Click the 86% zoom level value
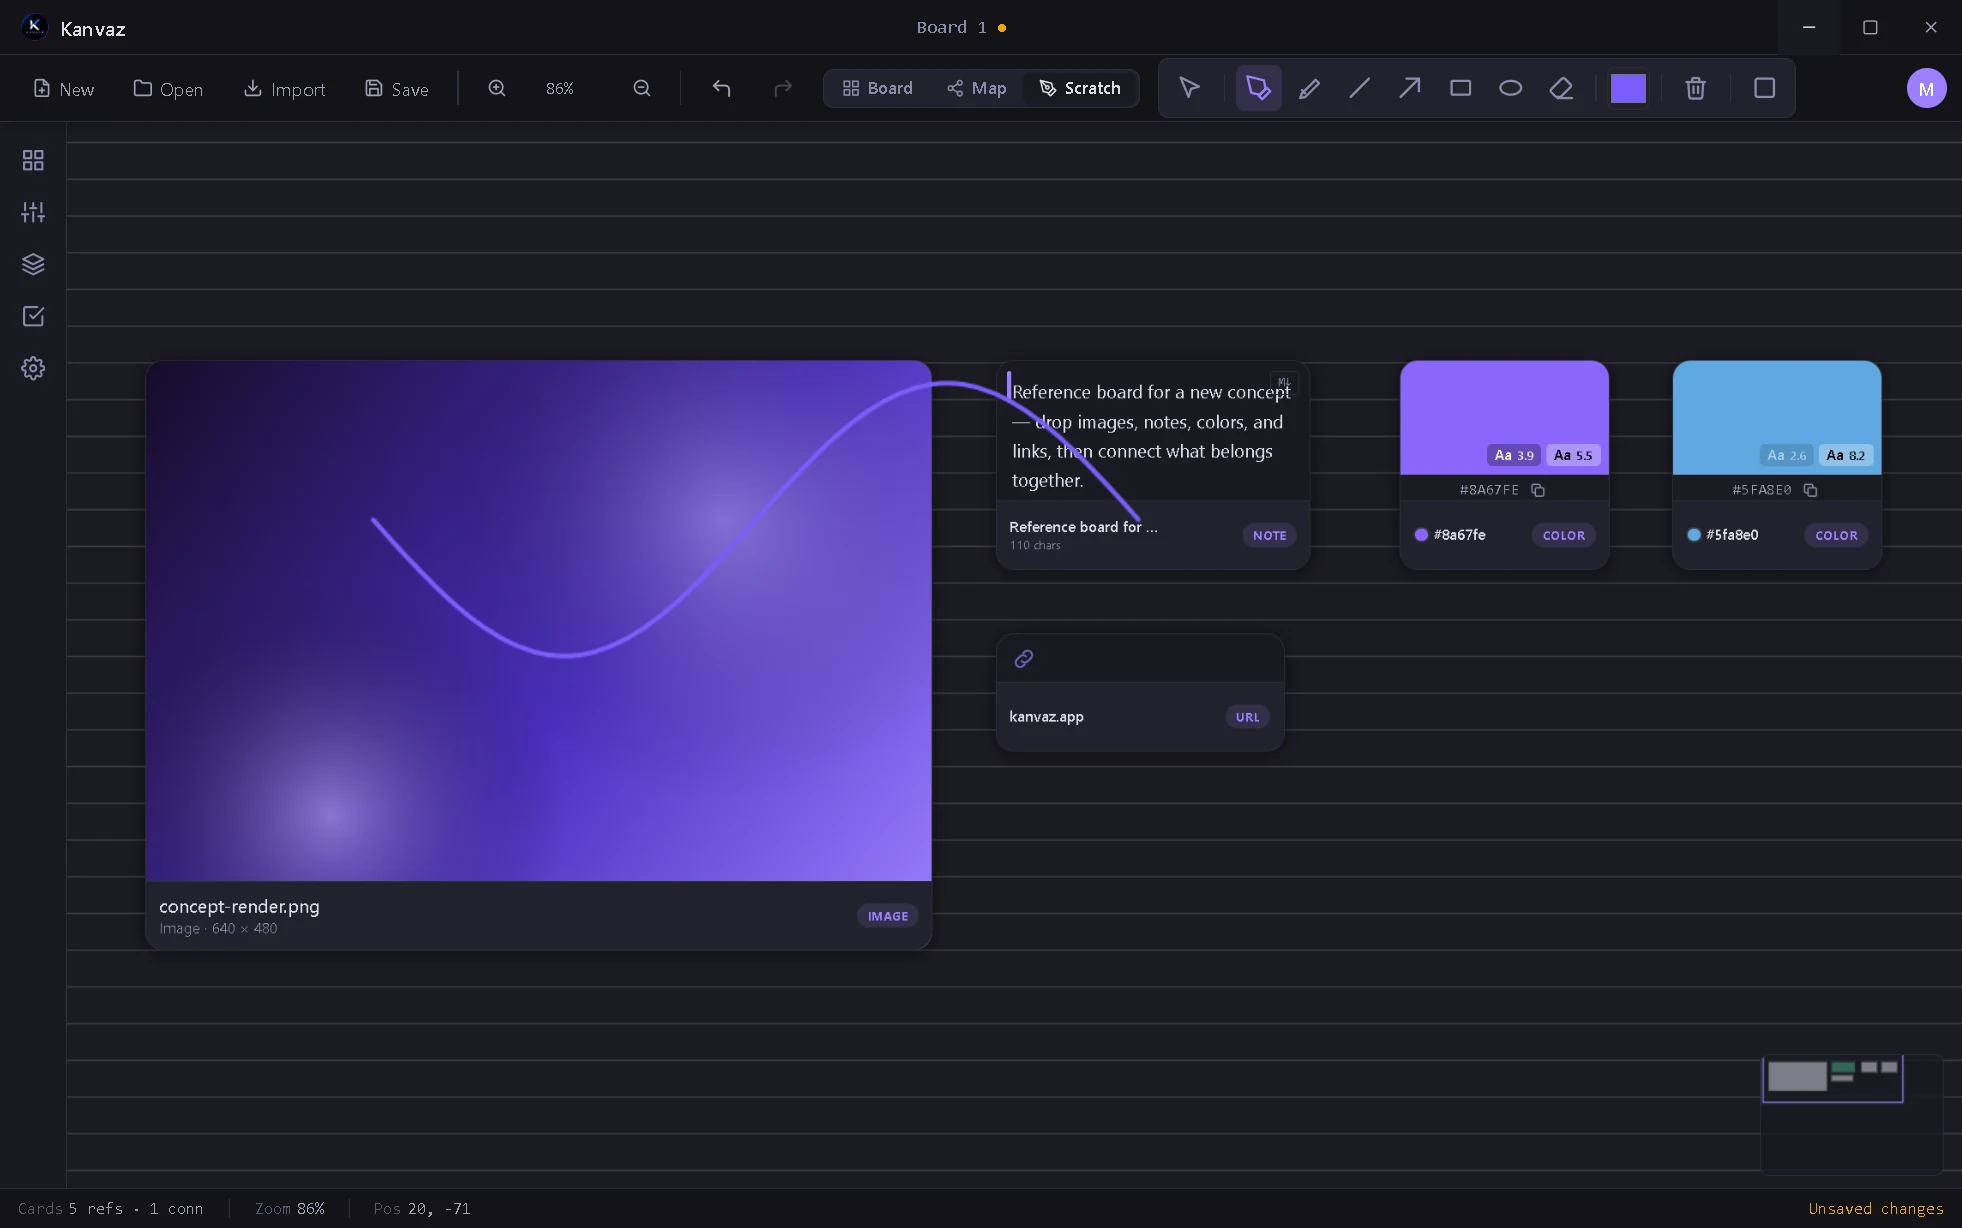This screenshot has width=1962, height=1228. pos(560,89)
